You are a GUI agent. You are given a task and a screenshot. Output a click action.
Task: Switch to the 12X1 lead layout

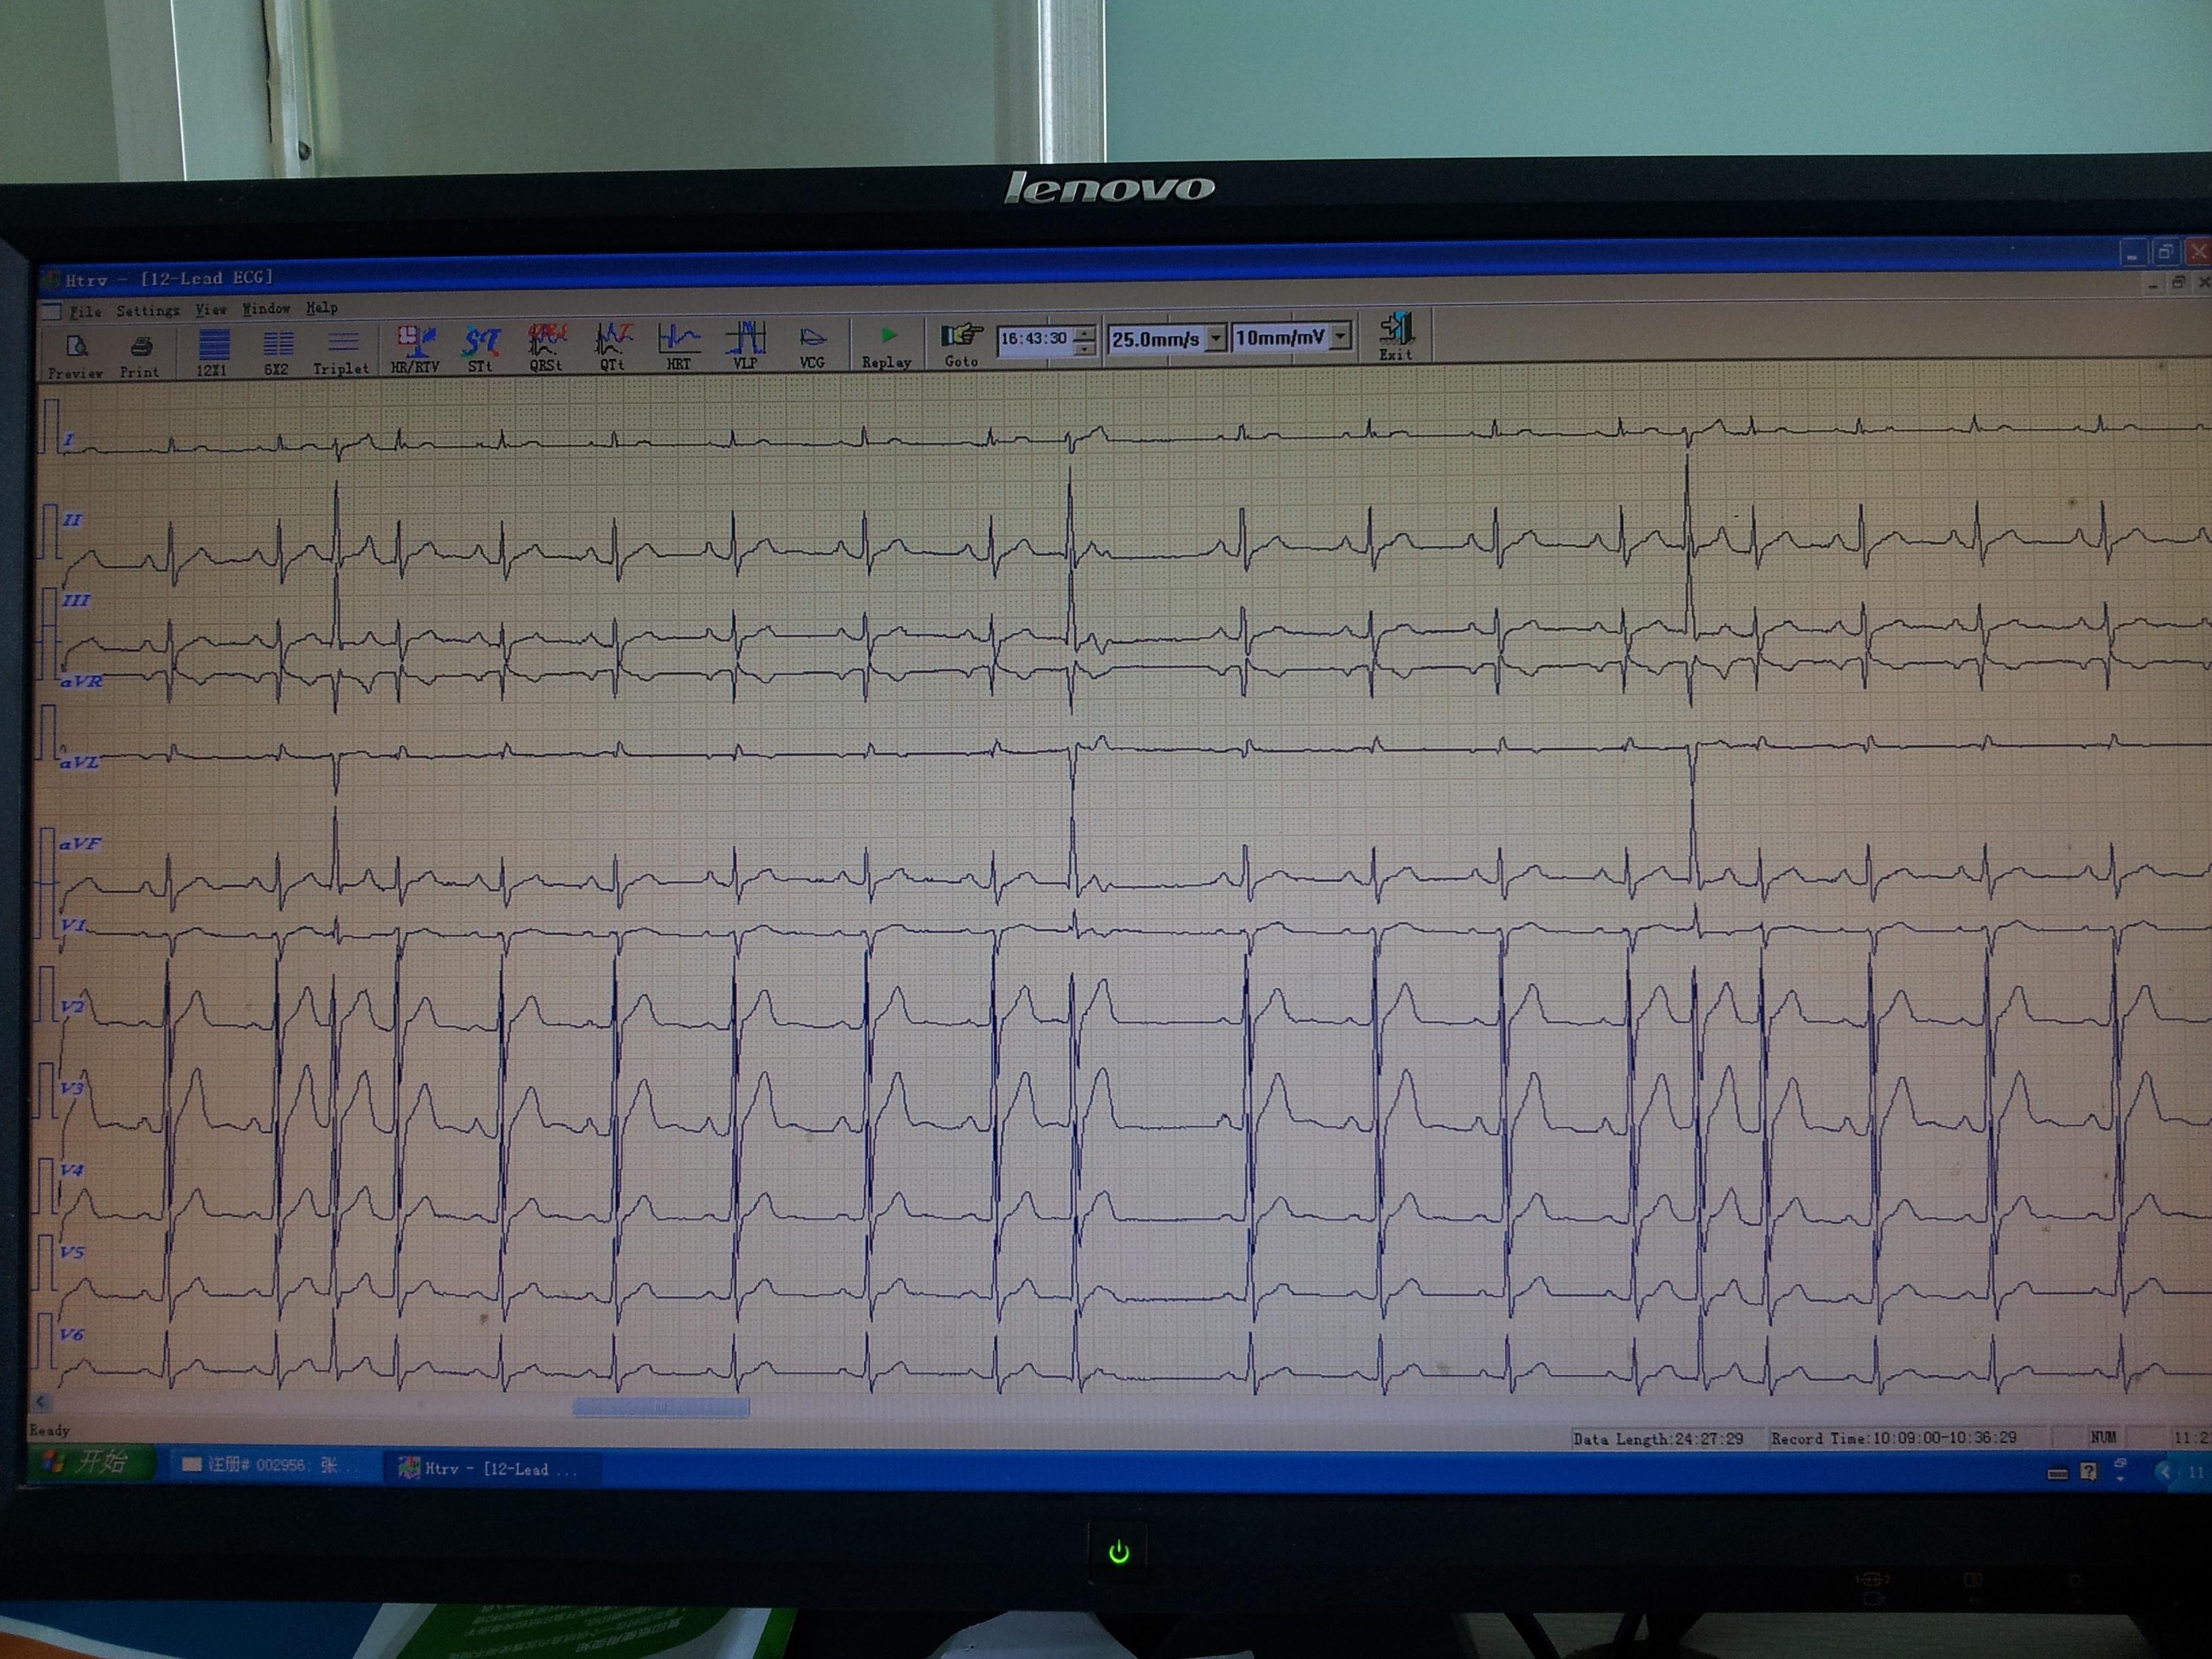[x=212, y=352]
